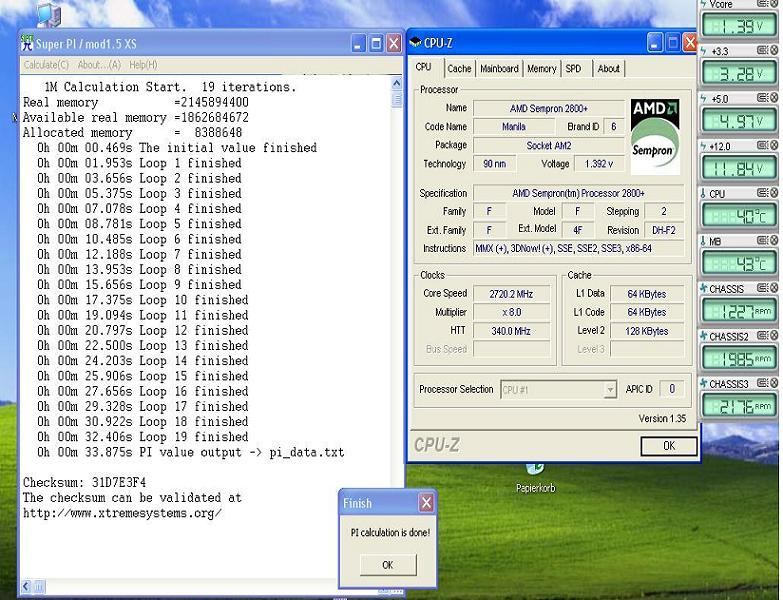Image resolution: width=783 pixels, height=600 pixels.
Task: Click the Code Name Manila field
Action: click(514, 127)
